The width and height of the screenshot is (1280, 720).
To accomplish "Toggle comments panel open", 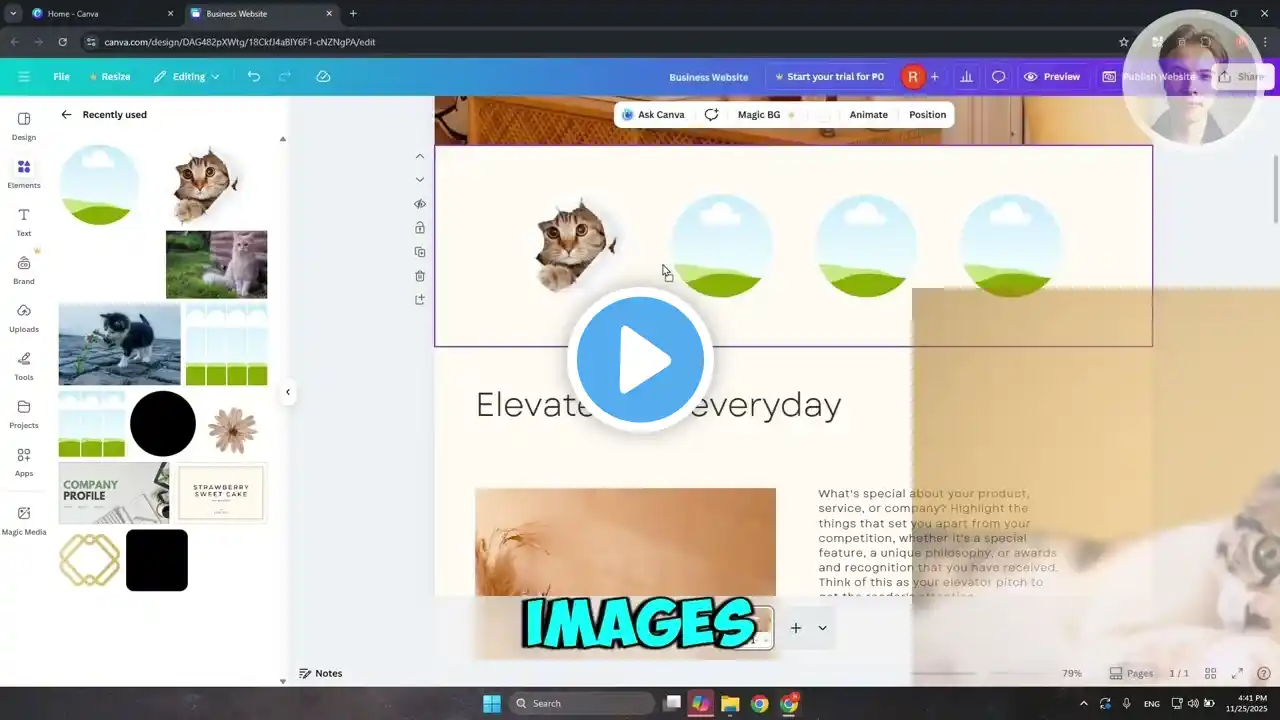I will point(998,76).
